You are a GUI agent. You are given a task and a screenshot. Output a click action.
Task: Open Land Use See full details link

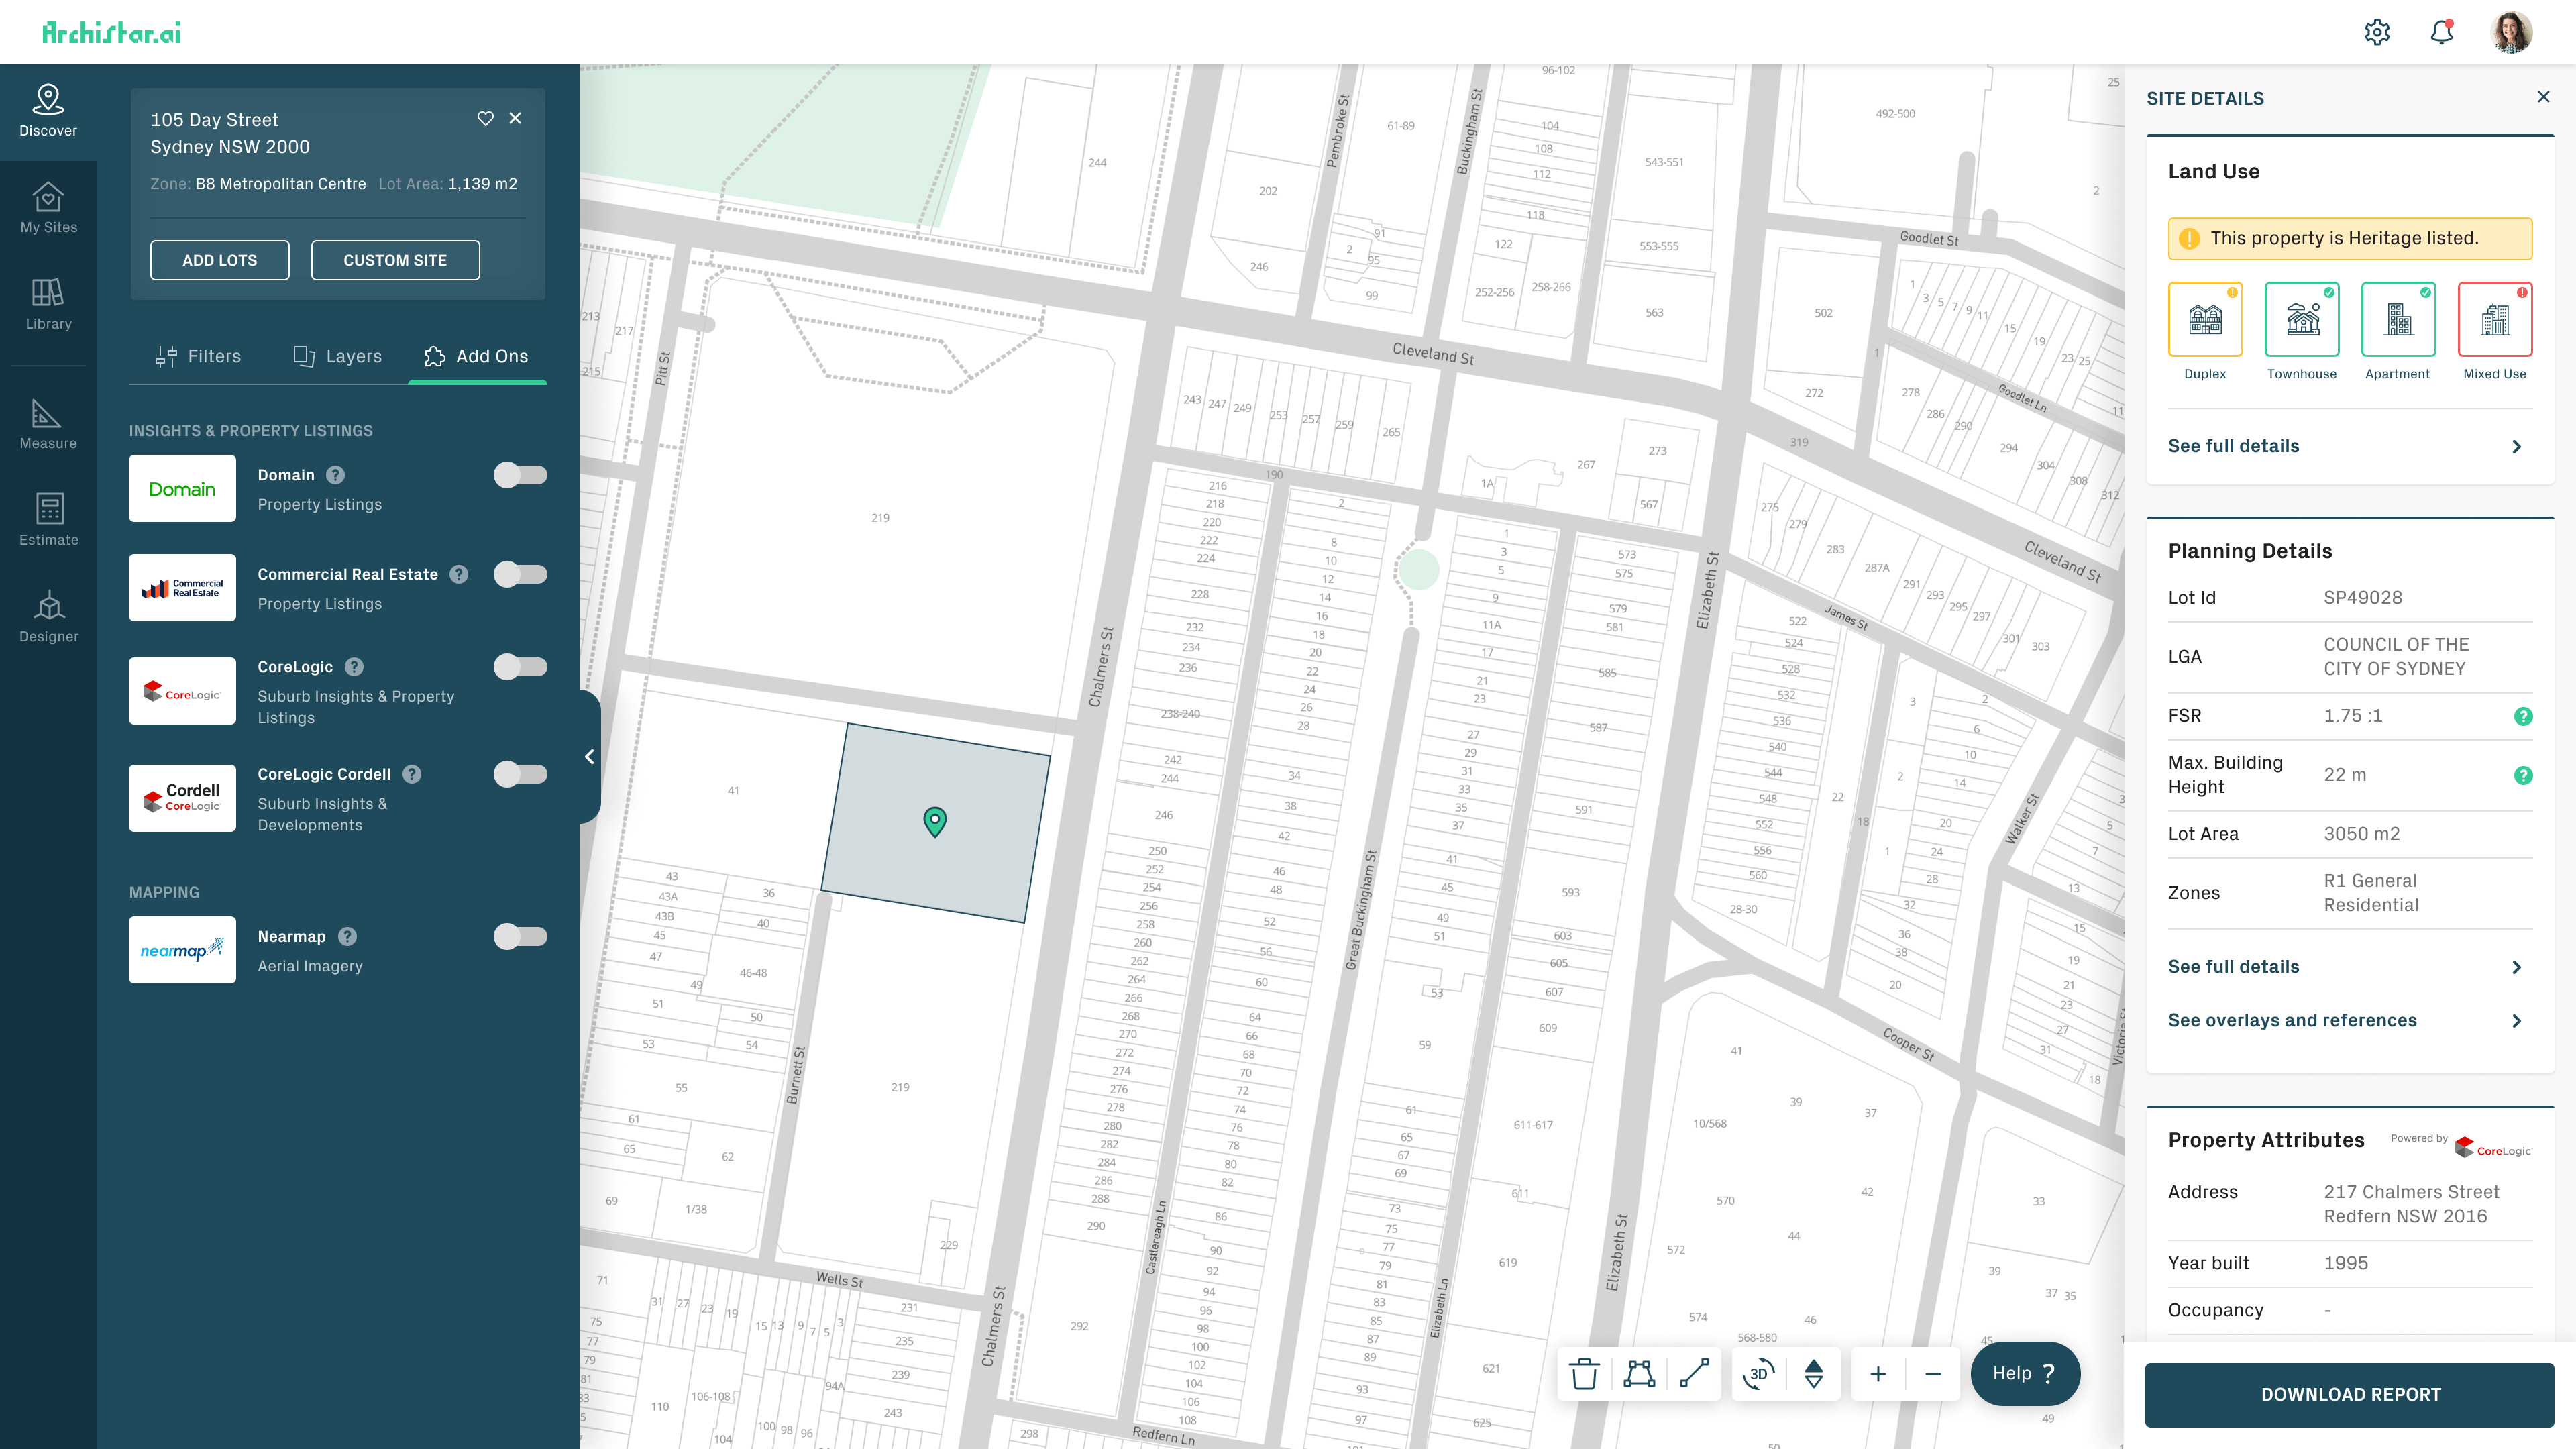click(x=2233, y=447)
